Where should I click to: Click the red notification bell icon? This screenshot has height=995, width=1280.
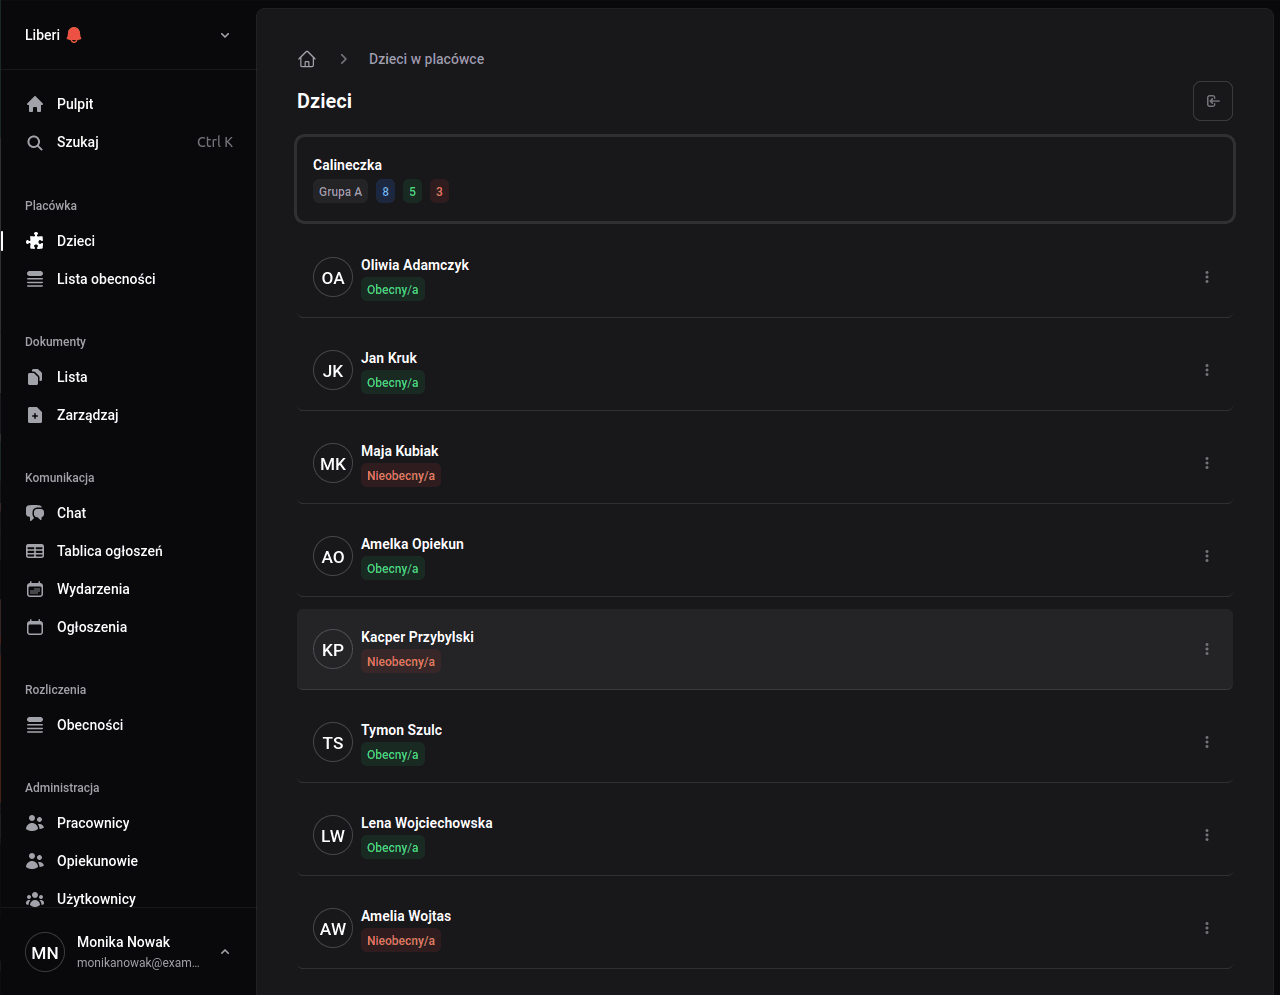(x=74, y=35)
